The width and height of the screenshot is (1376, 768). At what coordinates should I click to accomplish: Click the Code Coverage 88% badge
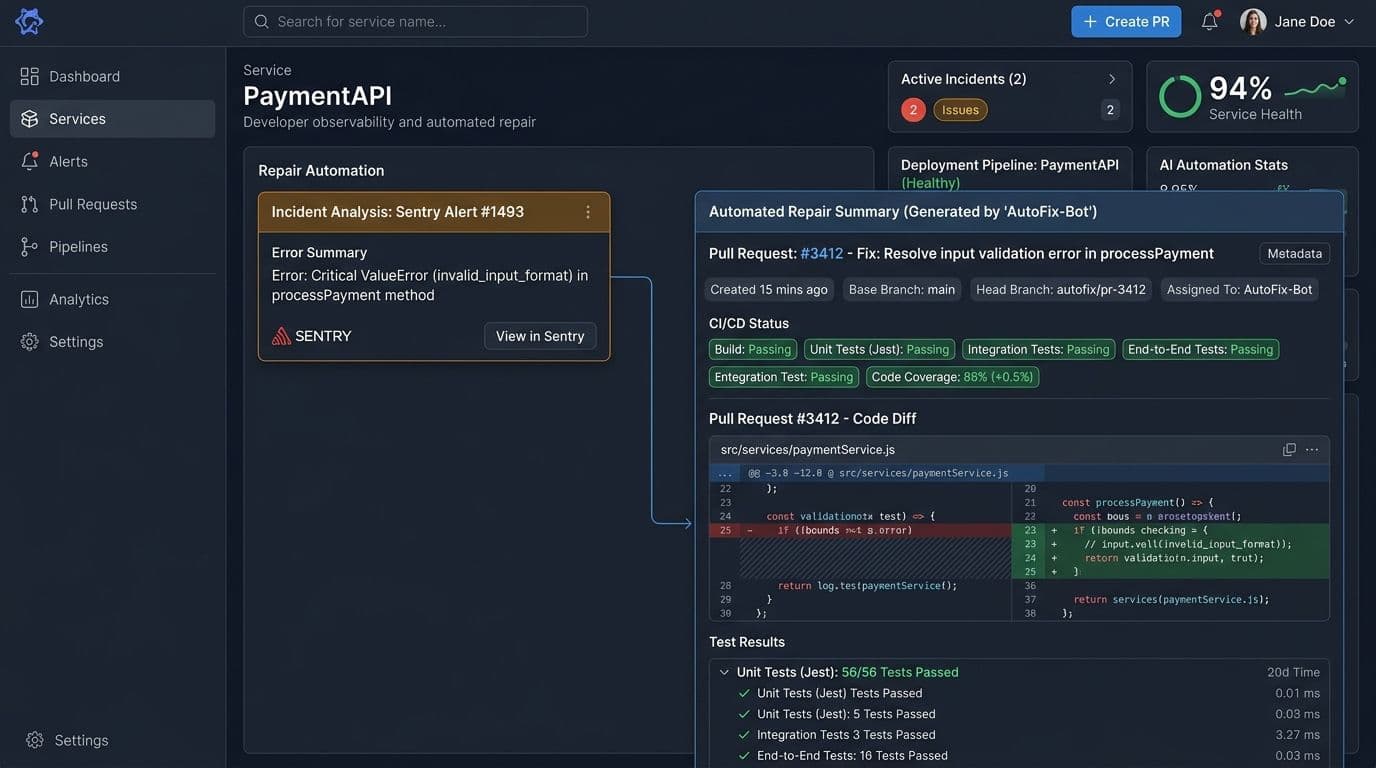[953, 377]
